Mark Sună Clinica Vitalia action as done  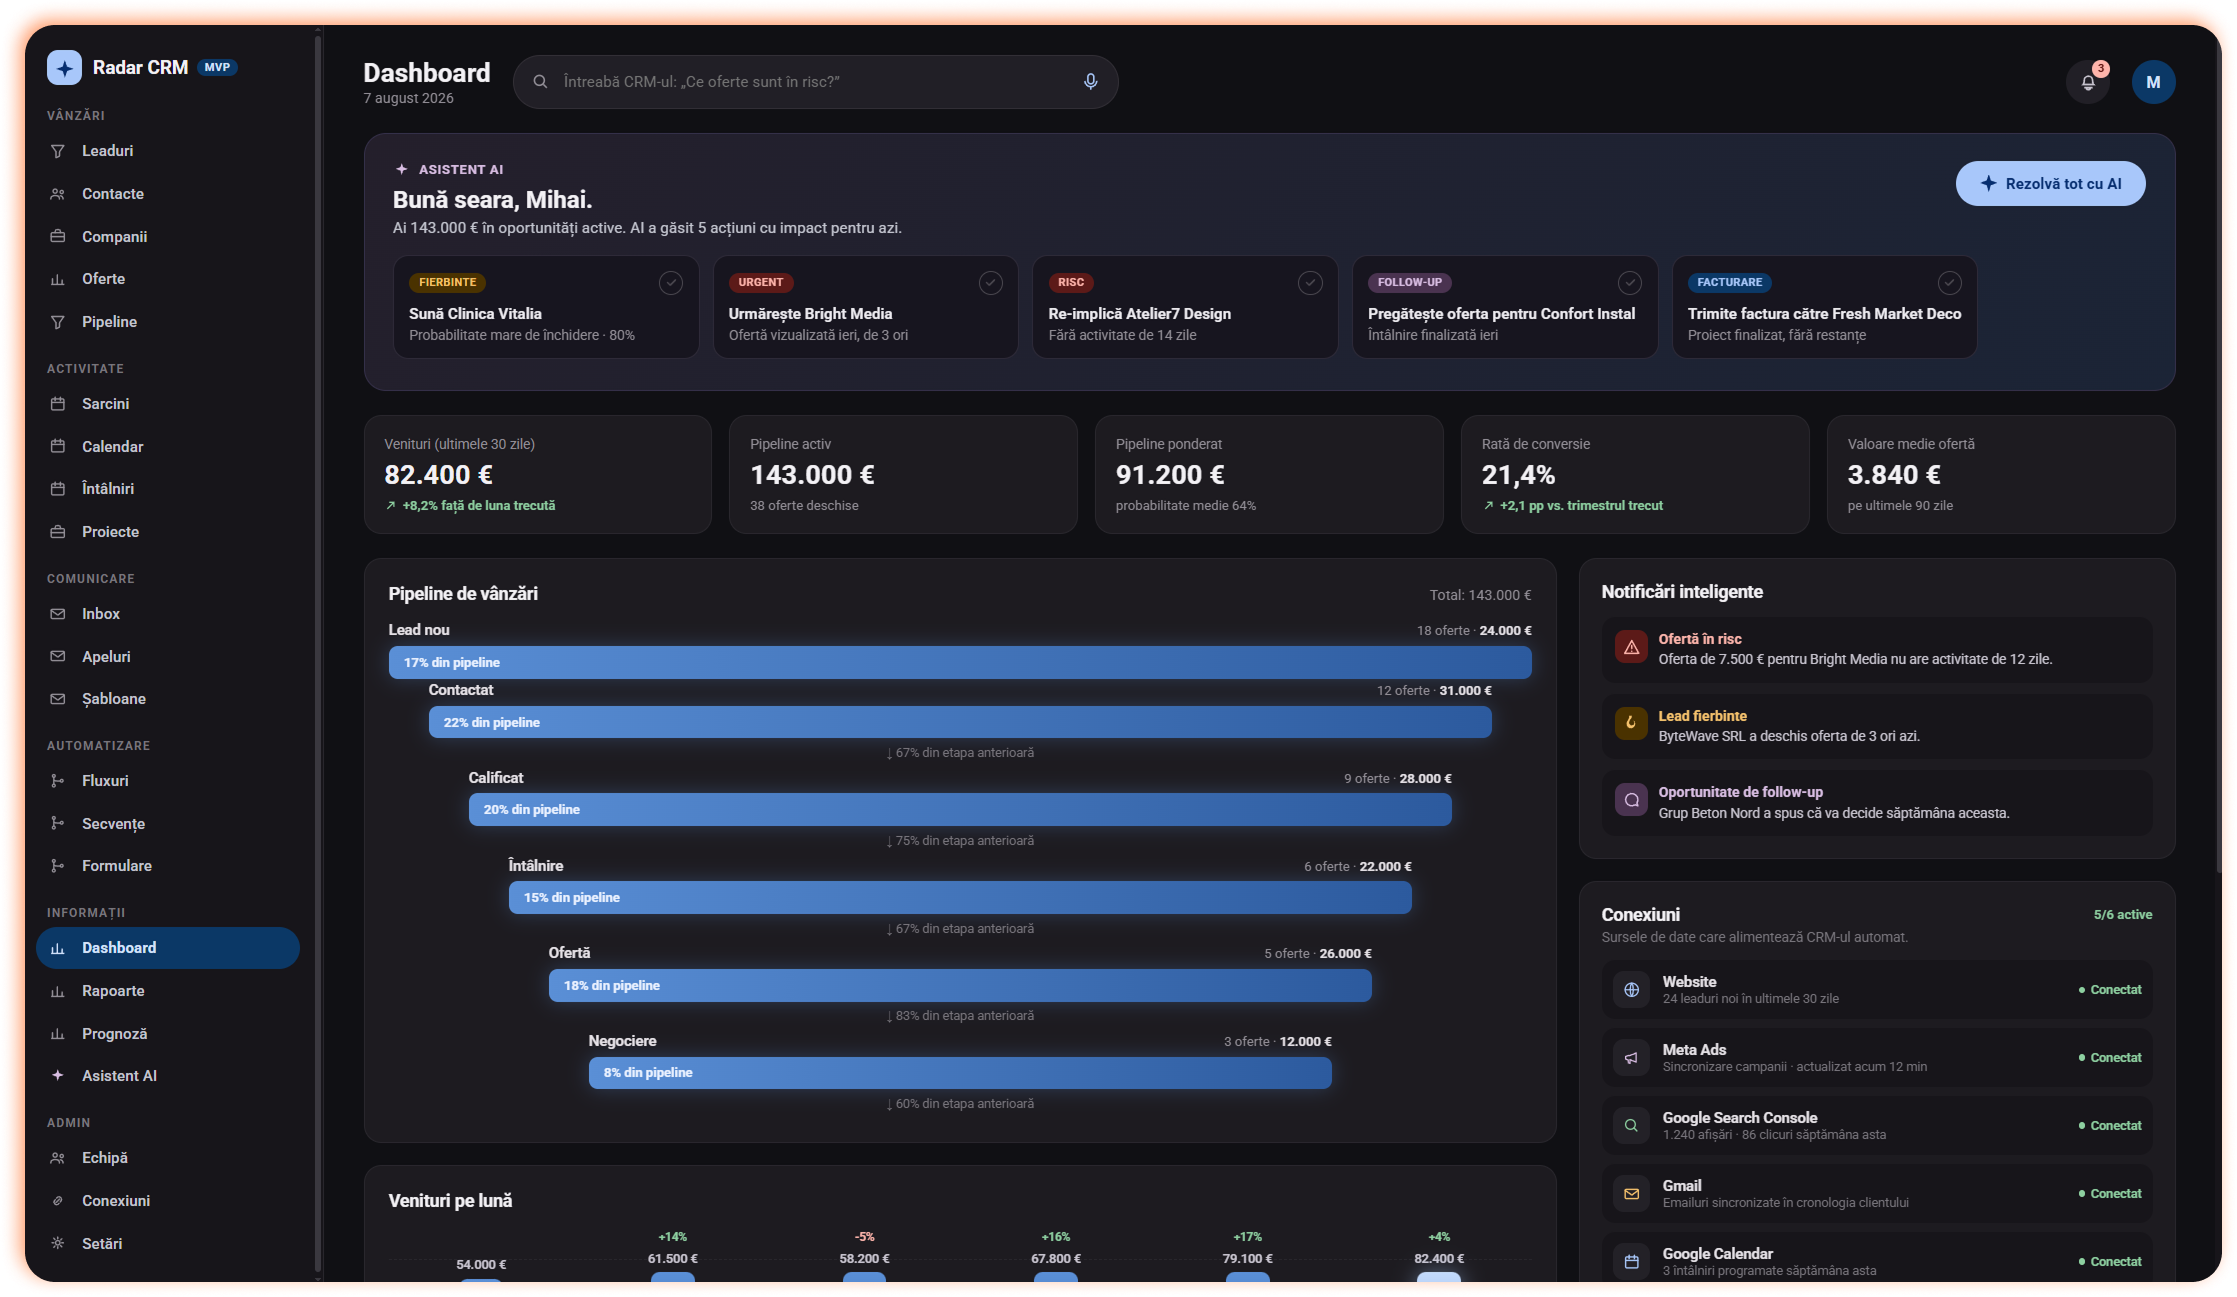pyautogui.click(x=671, y=283)
